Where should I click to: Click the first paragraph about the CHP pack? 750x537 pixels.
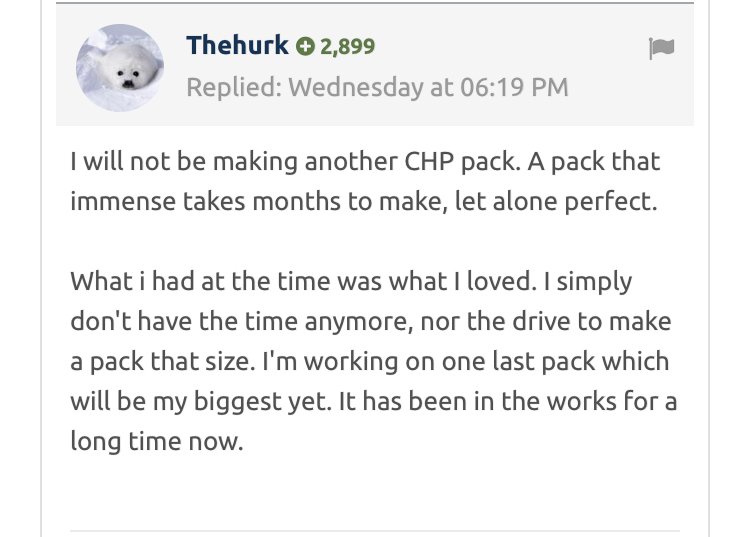click(365, 180)
